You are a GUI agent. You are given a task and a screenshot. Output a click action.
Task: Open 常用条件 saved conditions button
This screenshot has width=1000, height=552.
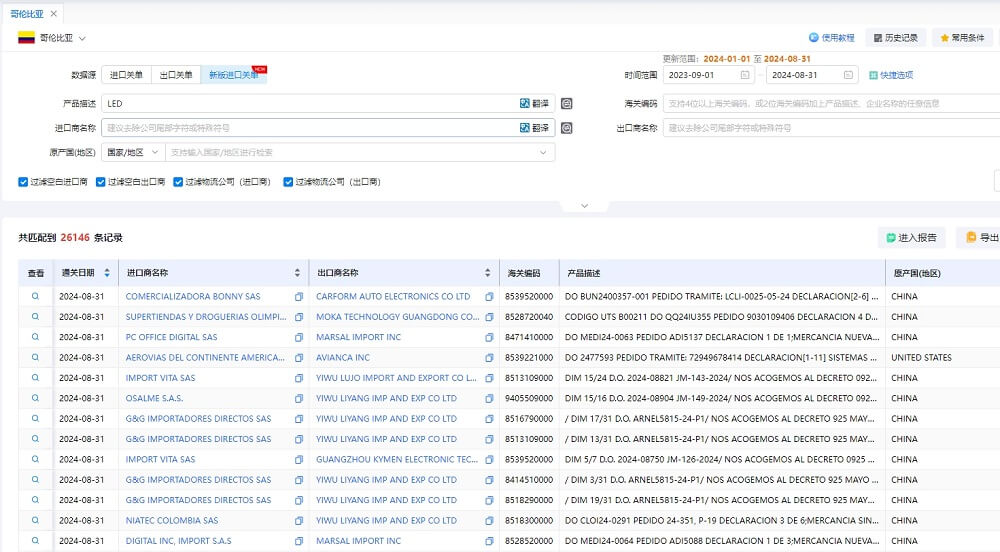(962, 38)
